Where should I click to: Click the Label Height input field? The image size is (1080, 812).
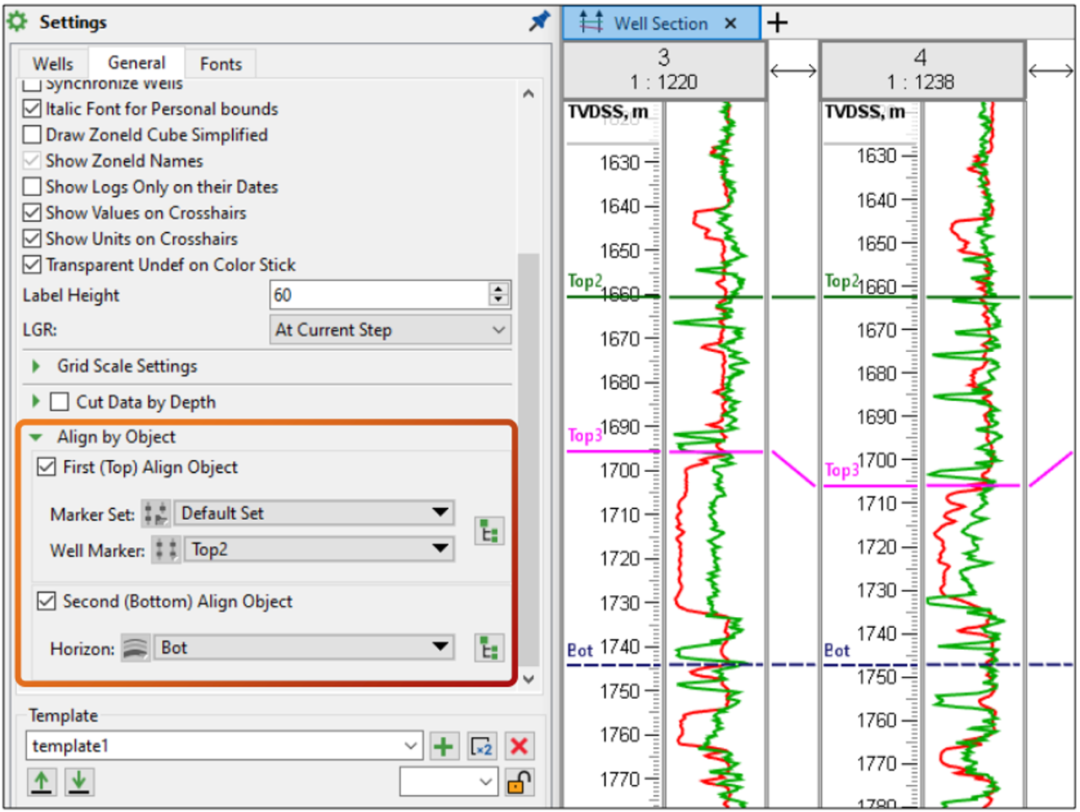(378, 295)
